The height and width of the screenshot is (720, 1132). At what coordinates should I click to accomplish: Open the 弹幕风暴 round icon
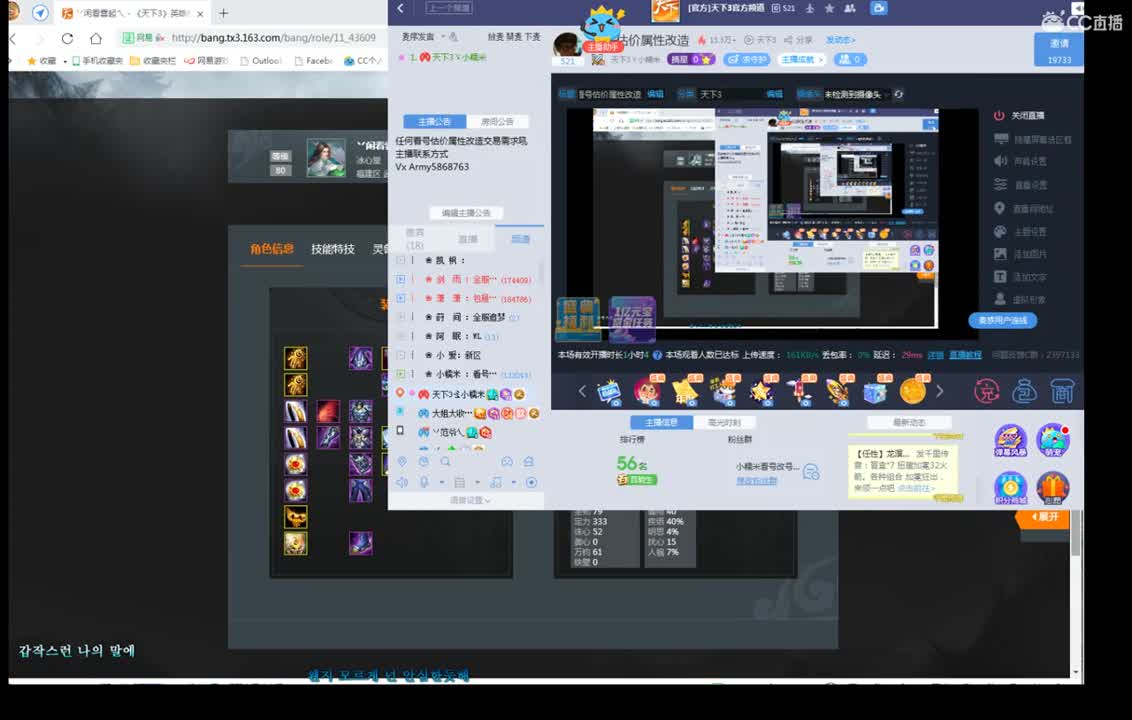(x=1010, y=441)
